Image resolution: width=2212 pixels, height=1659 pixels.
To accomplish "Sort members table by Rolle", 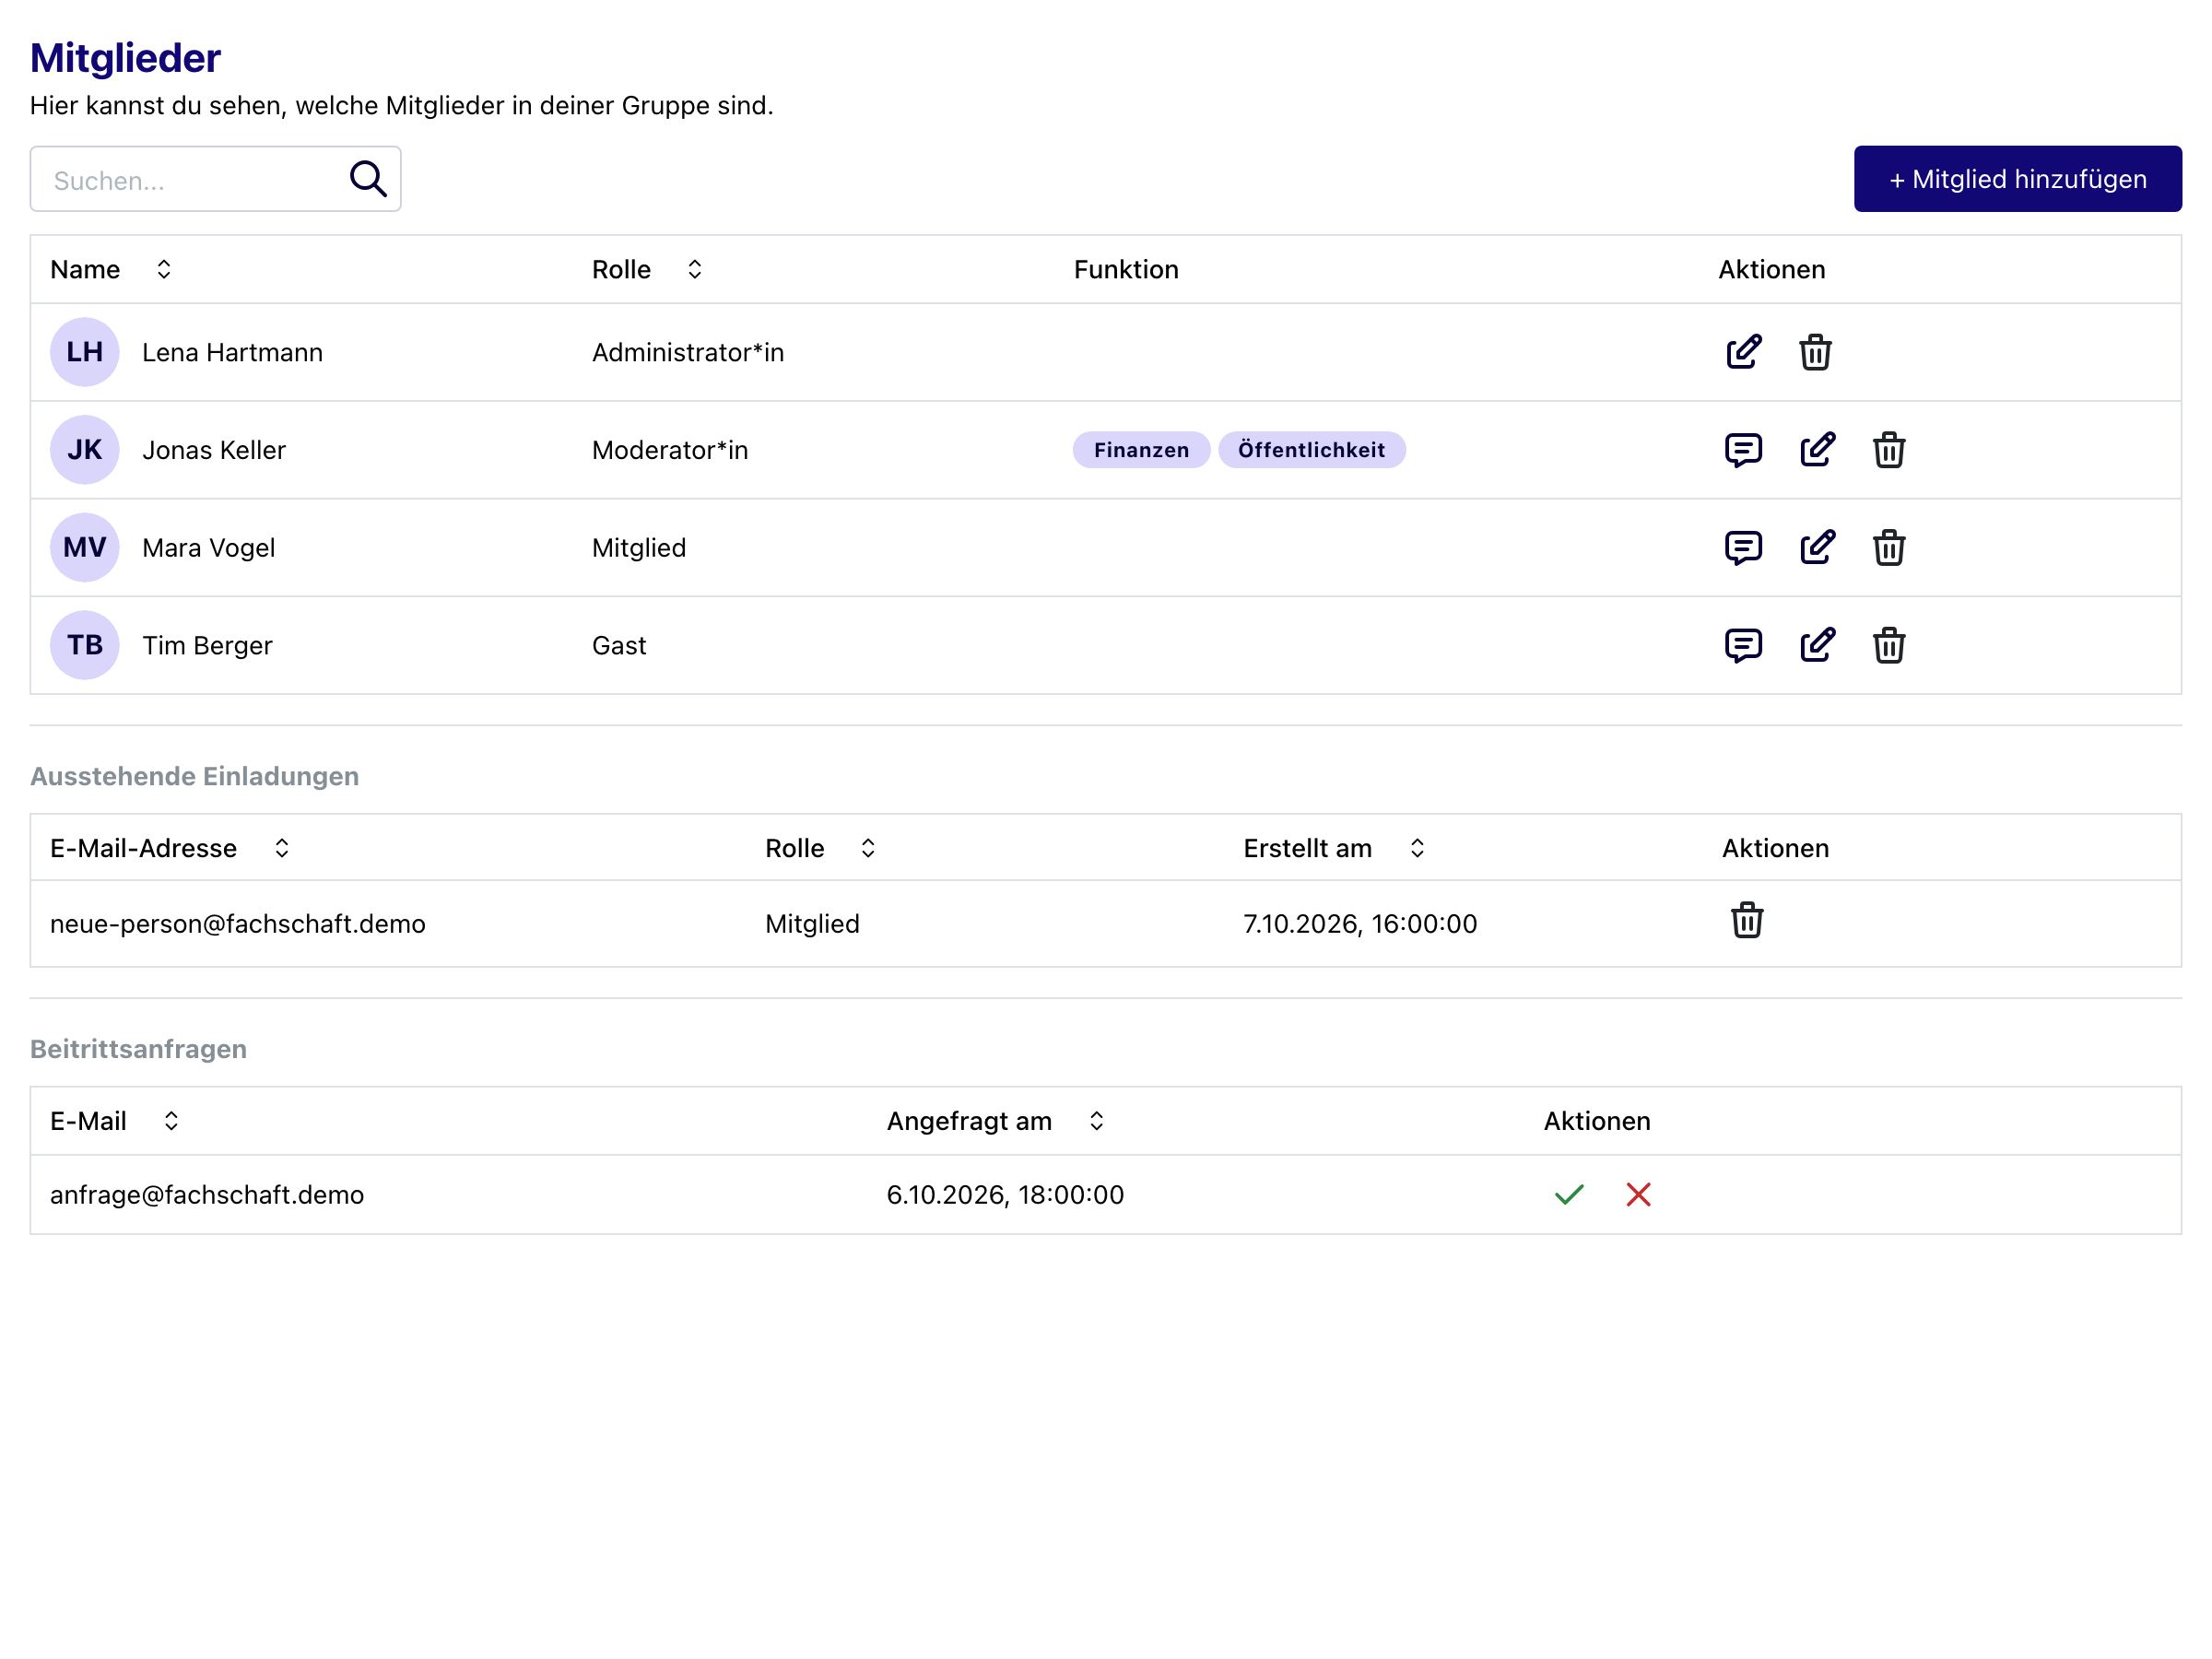I will (695, 269).
